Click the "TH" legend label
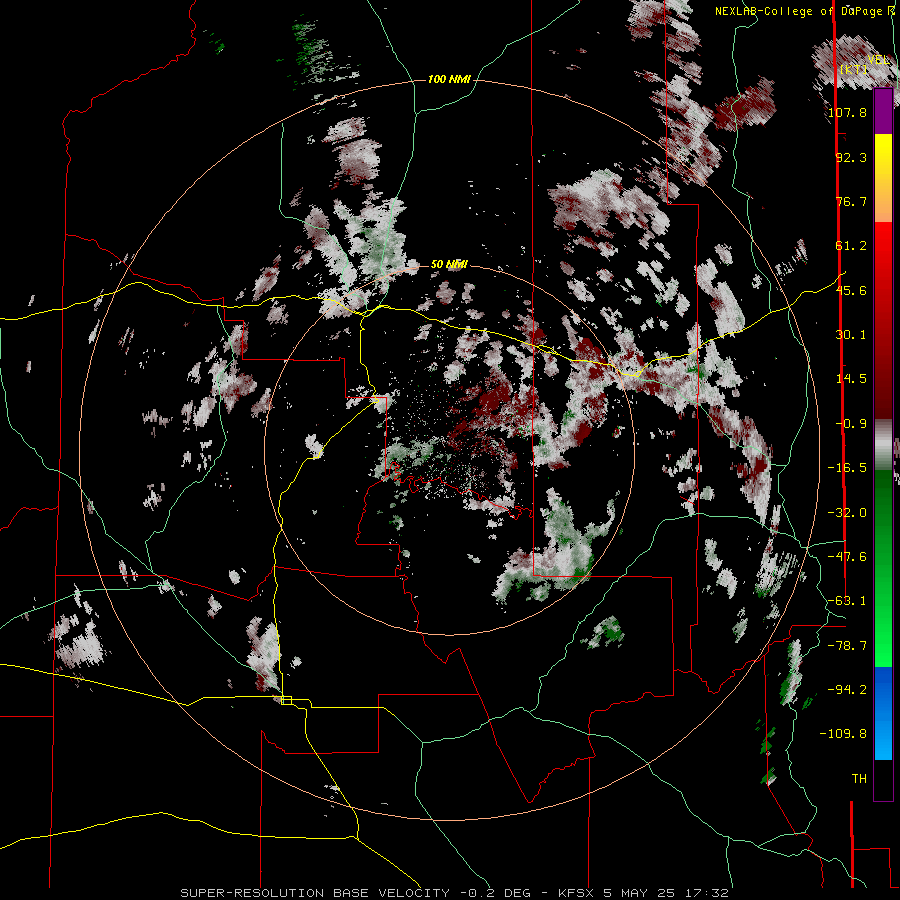 coord(859,779)
